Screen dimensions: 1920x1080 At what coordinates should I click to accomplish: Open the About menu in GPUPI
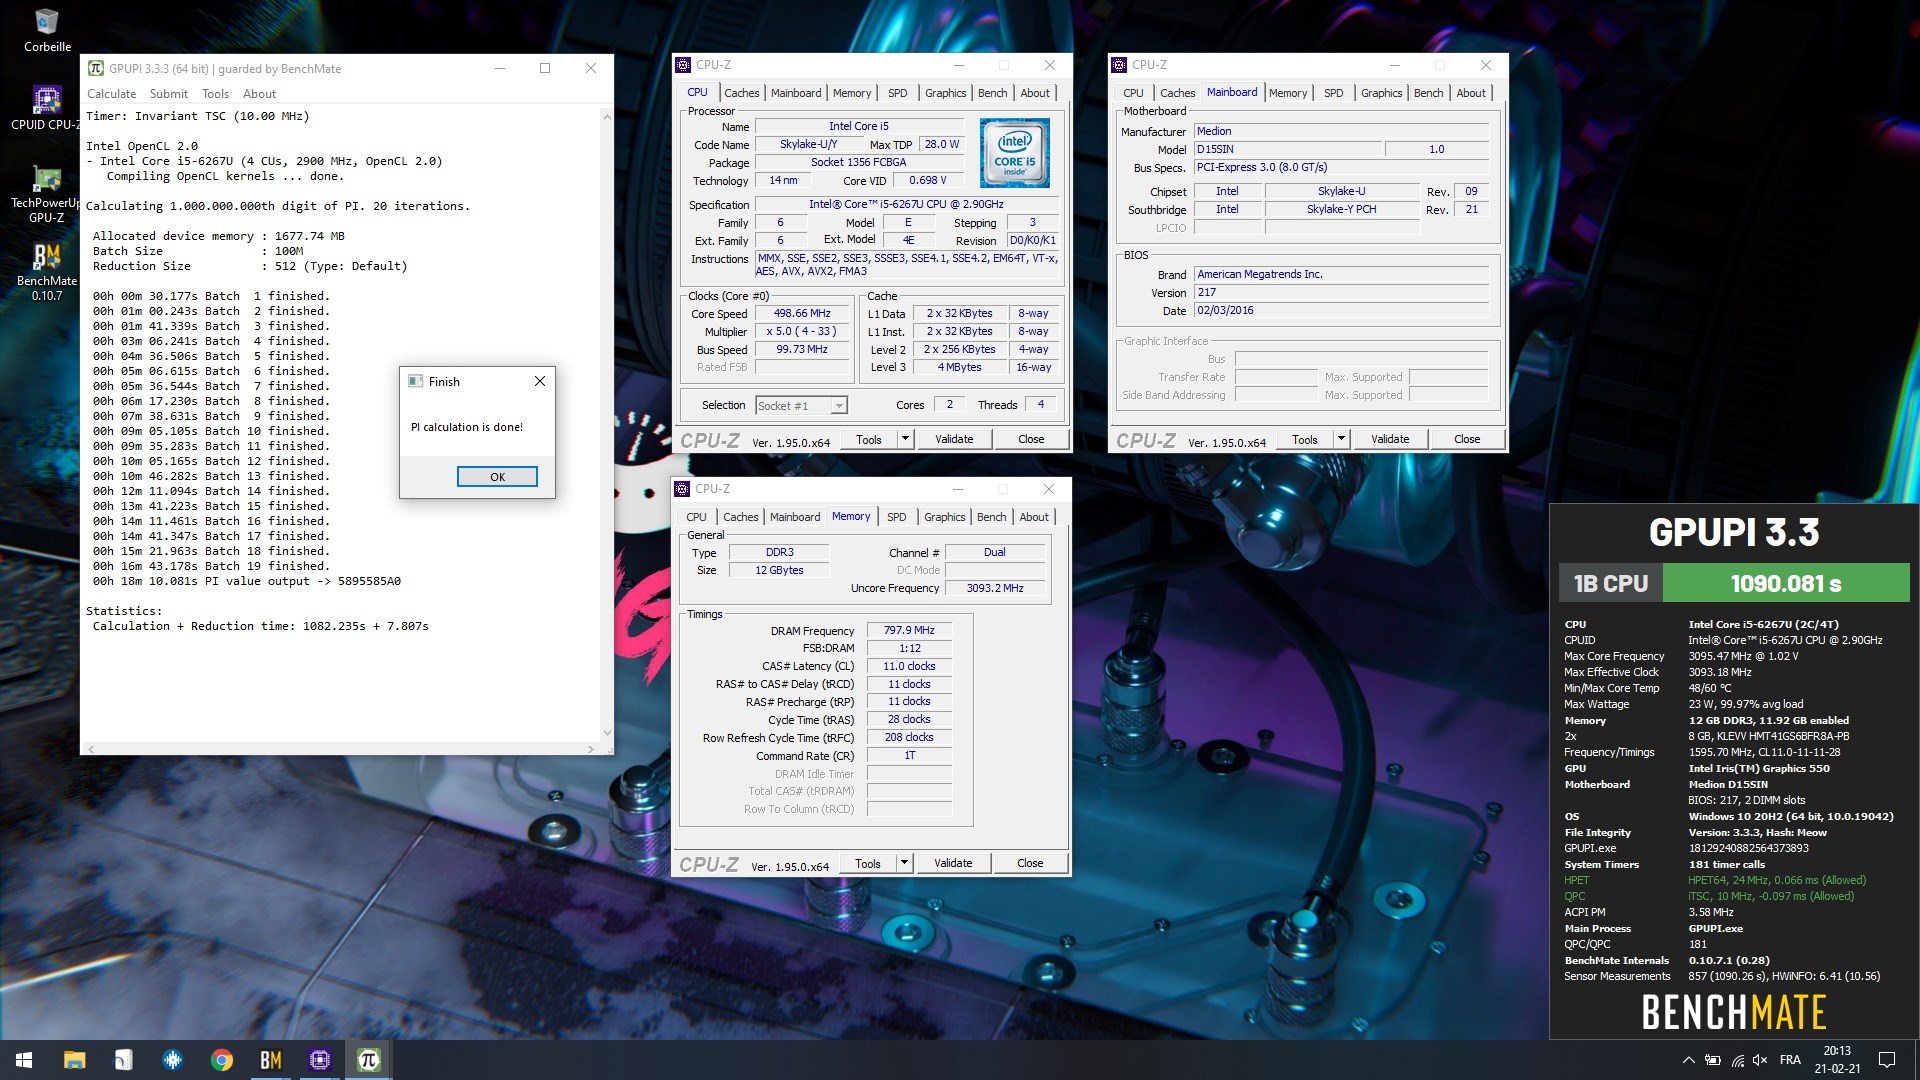tap(259, 94)
